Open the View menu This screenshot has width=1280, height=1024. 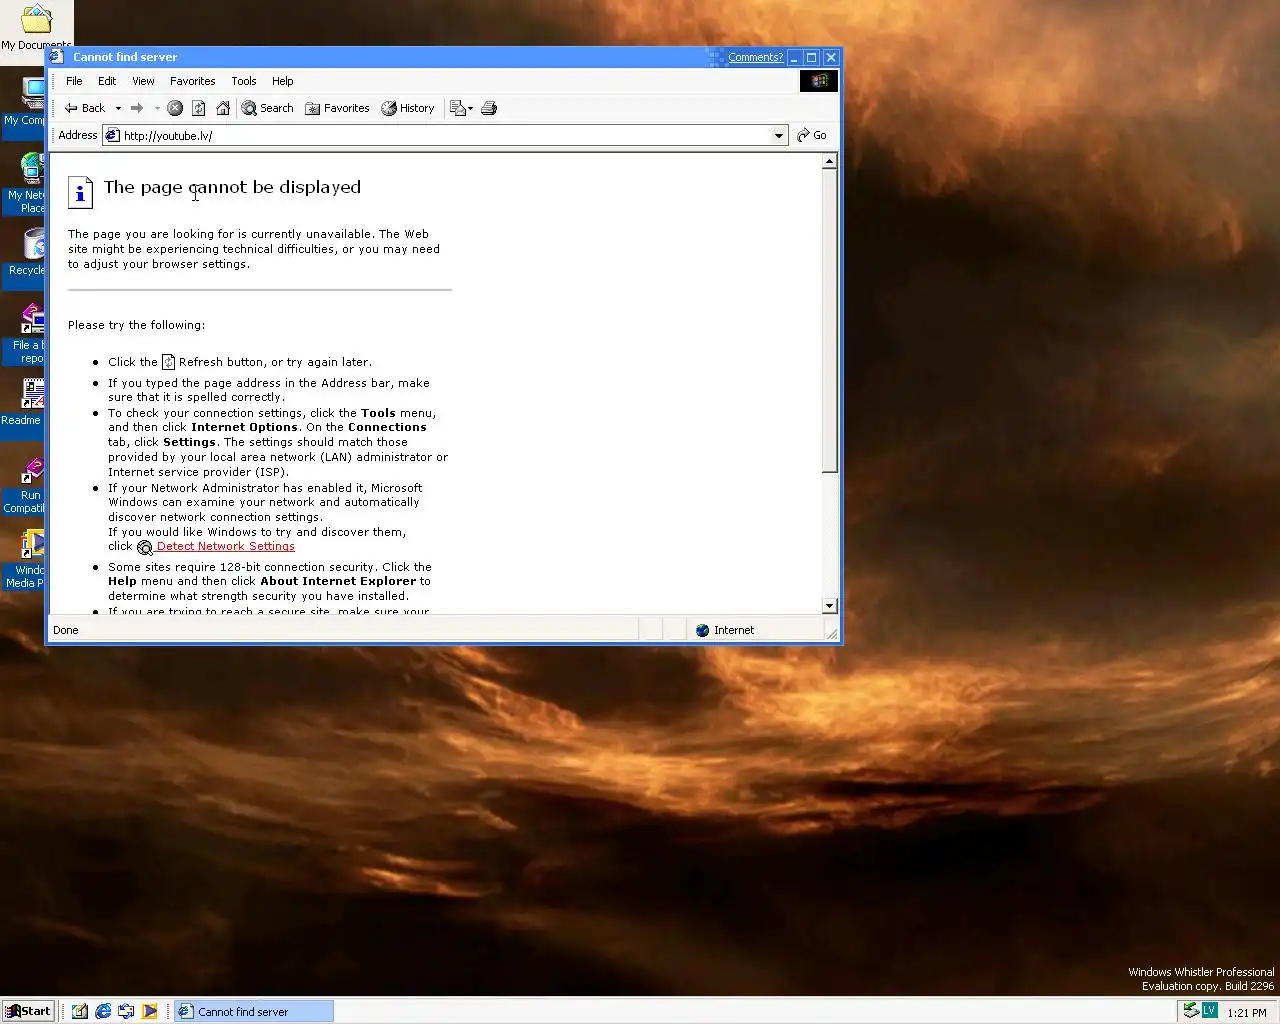[143, 81]
